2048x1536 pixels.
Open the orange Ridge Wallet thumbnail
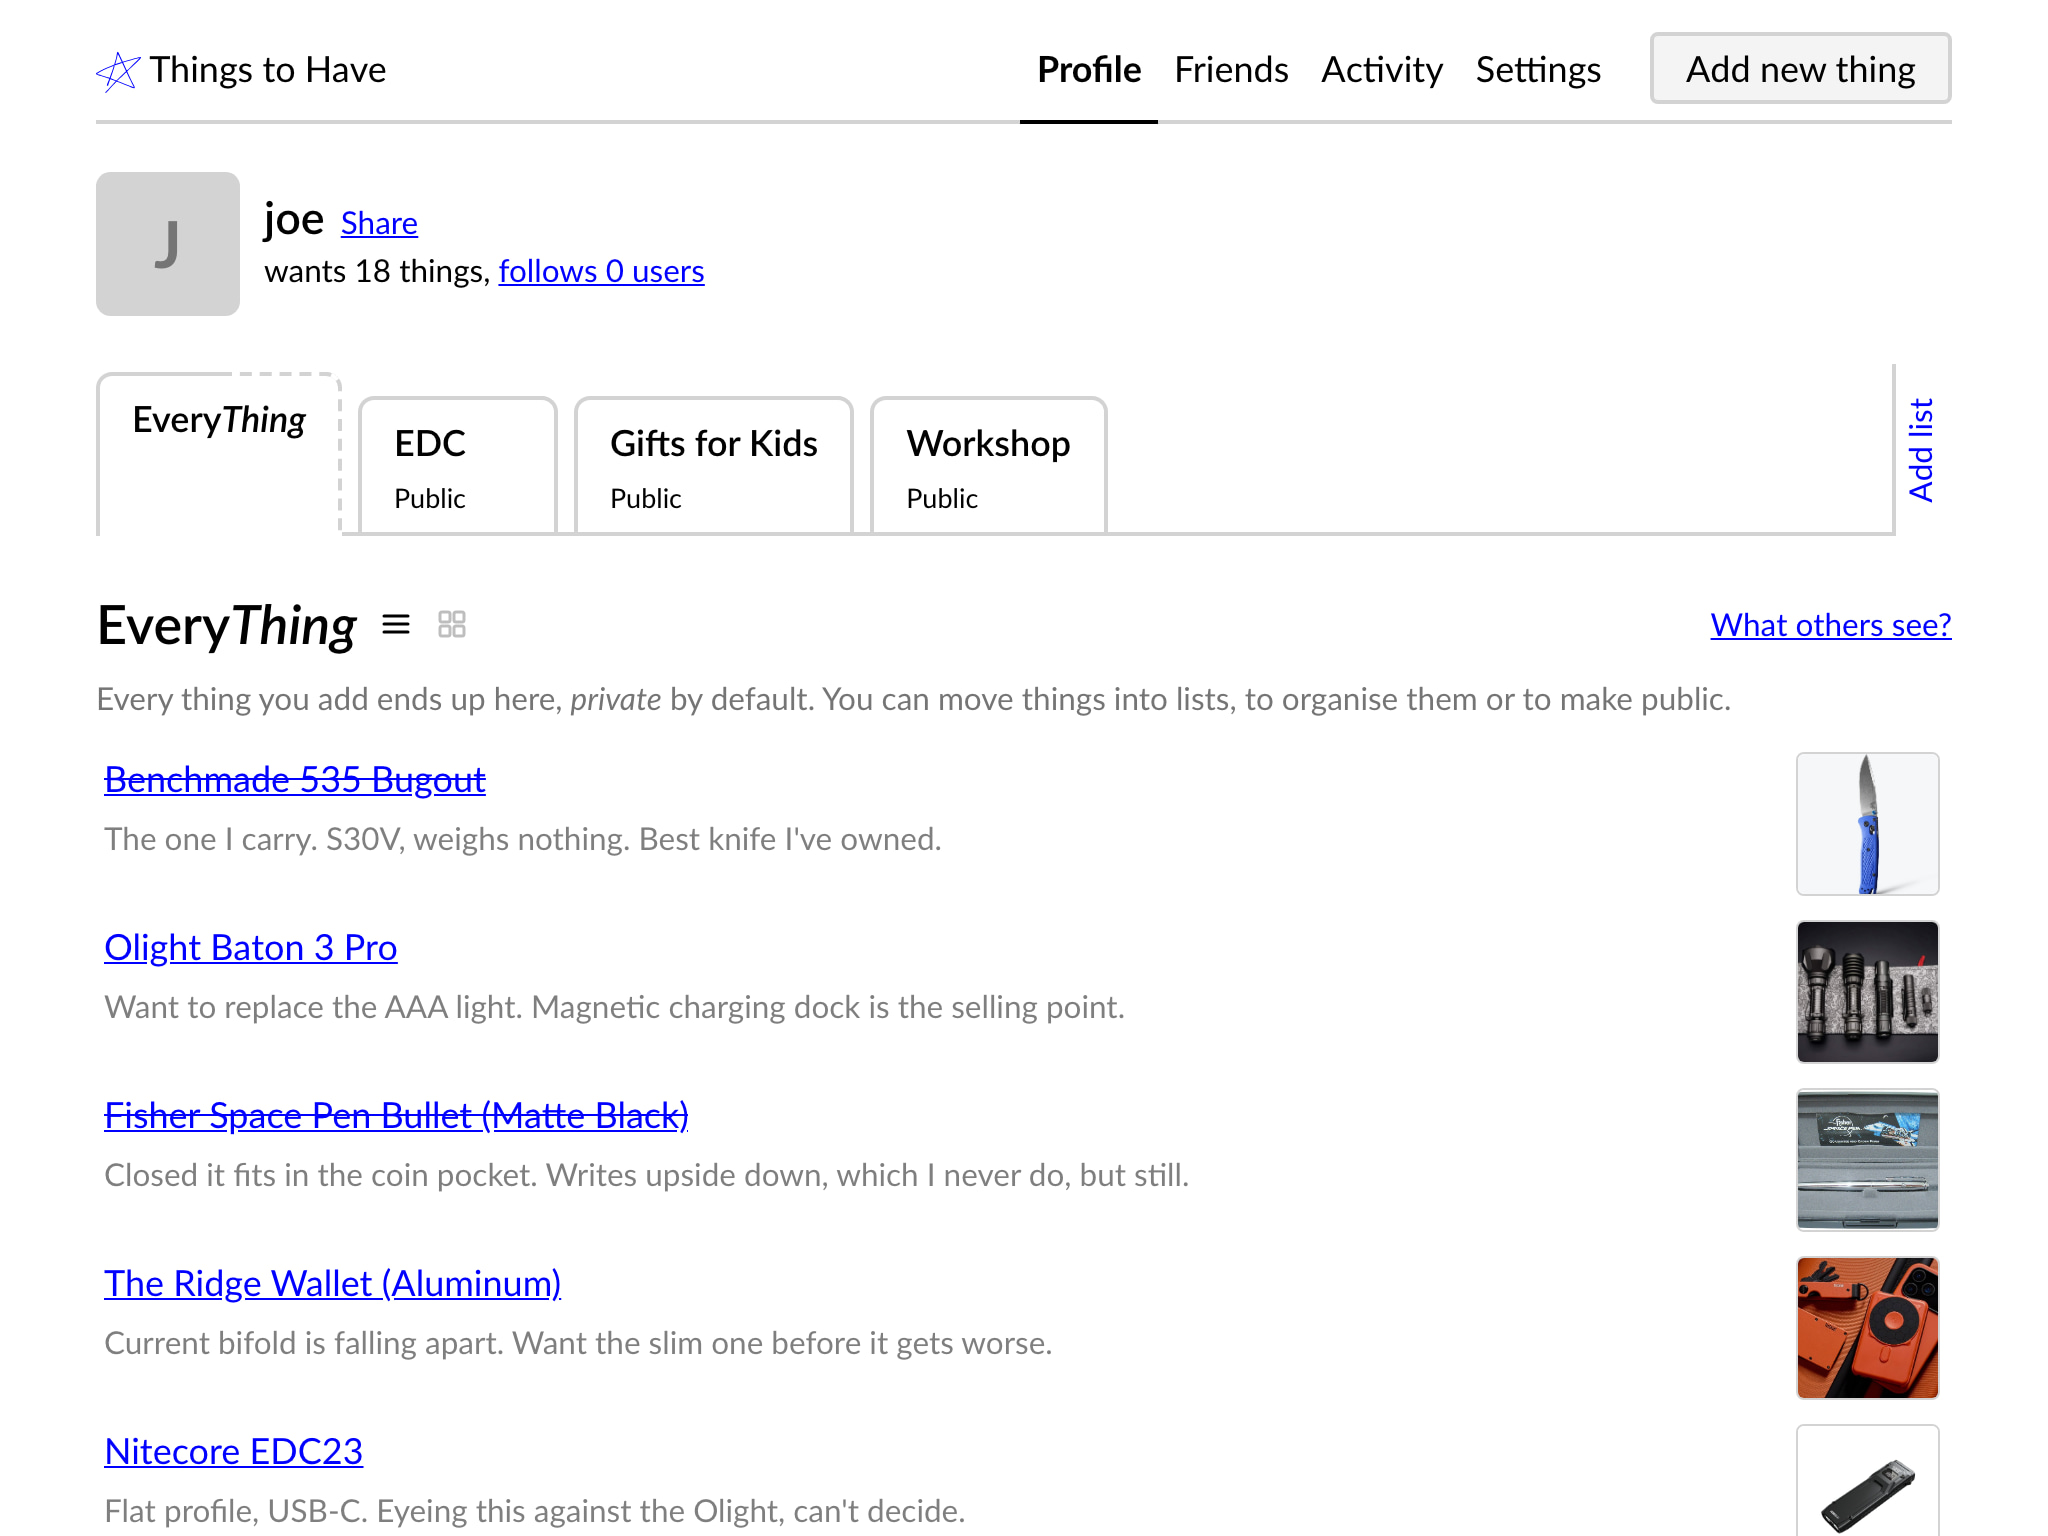pyautogui.click(x=1867, y=1328)
